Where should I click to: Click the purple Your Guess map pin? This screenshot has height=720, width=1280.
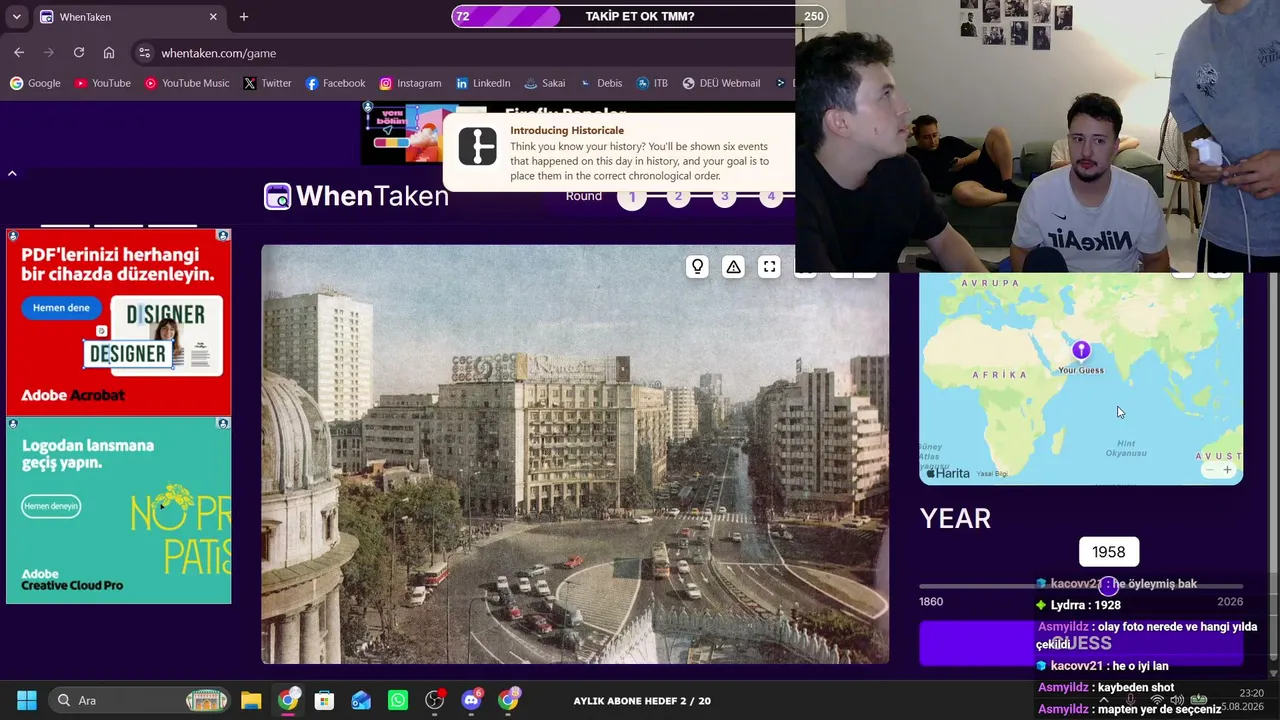[1081, 350]
